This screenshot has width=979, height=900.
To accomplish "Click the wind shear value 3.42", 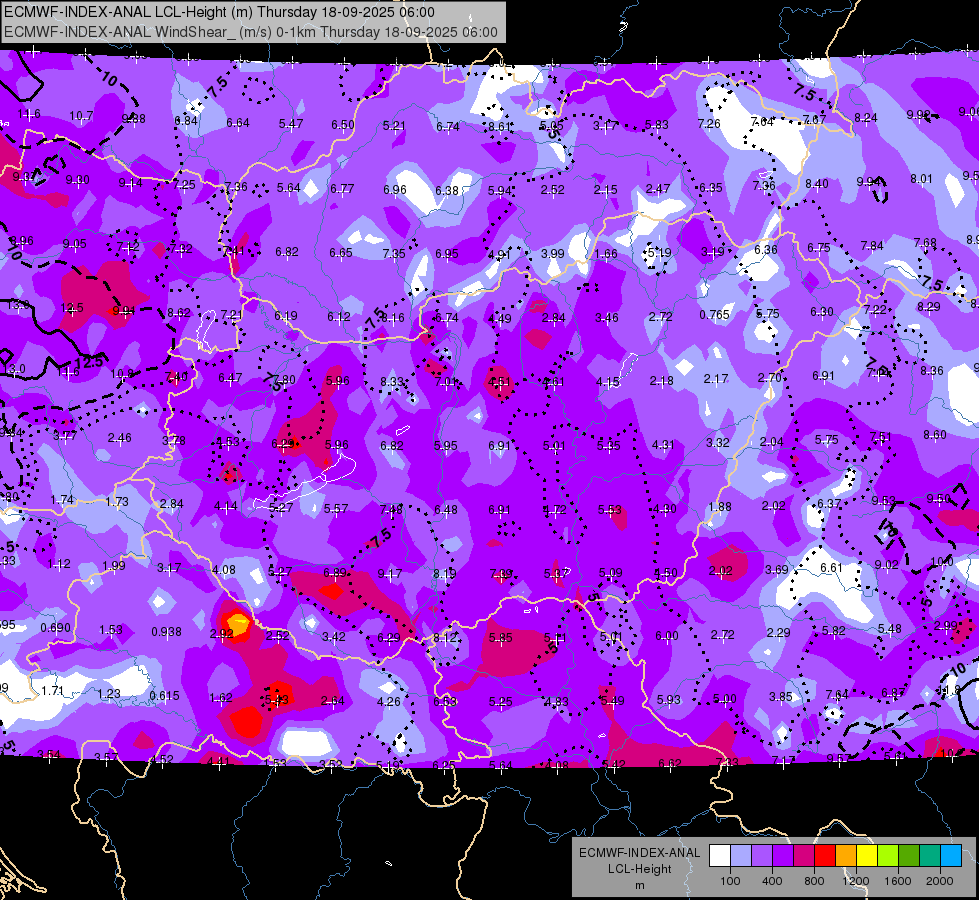I will [333, 636].
